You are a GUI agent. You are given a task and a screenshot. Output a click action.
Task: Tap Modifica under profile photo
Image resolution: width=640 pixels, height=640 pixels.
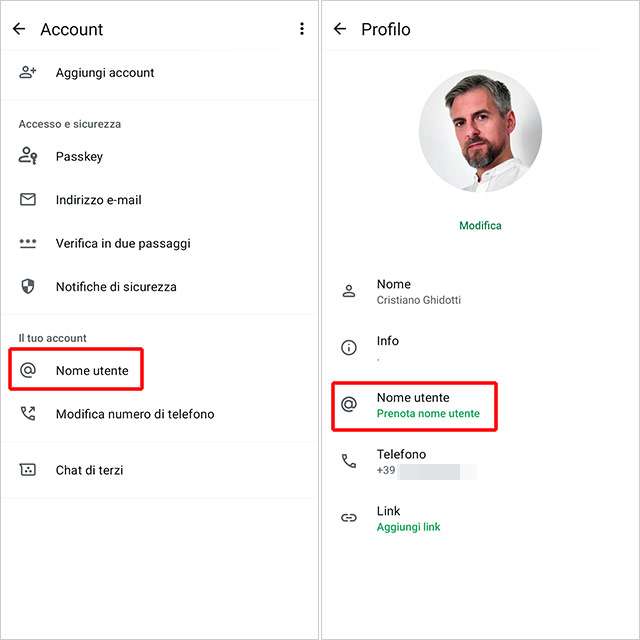(480, 225)
